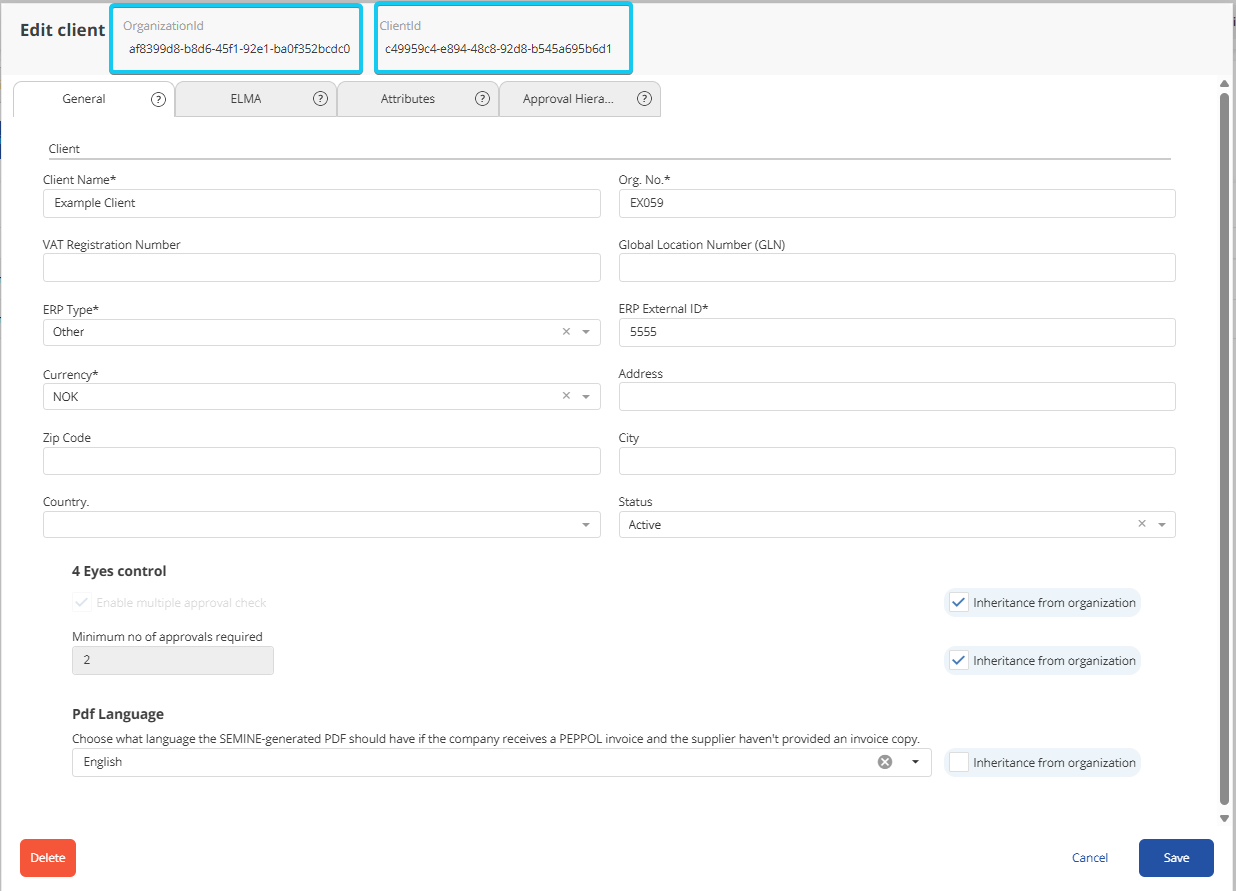This screenshot has height=891, width=1236.
Task: Click the Minimum no of approvals field
Action: [173, 661]
